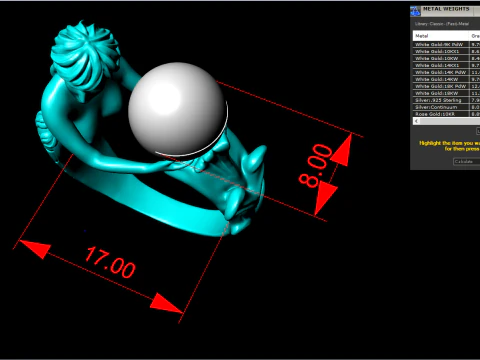Select the White Gold:14KW row
Screen dimensions: 480x360
click(446, 79)
